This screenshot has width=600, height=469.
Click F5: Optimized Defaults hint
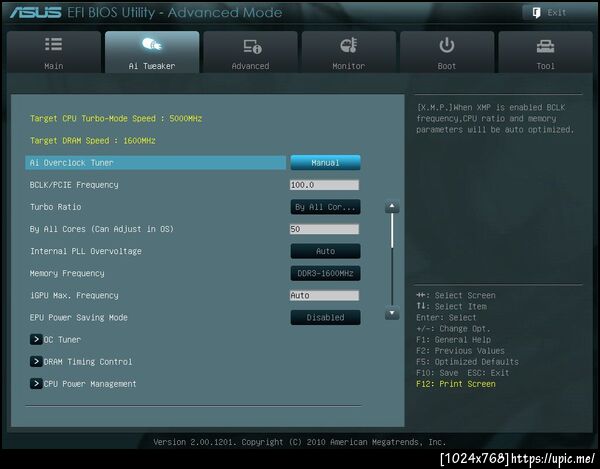click(468, 362)
